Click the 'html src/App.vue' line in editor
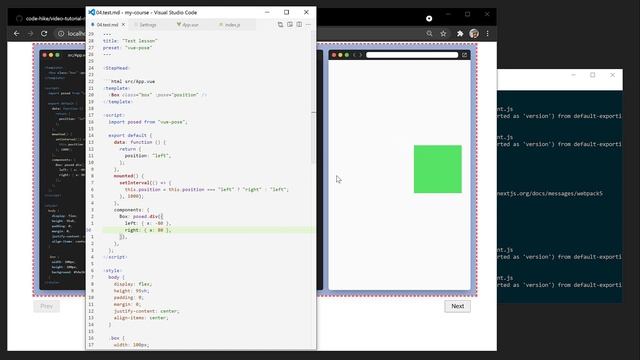This screenshot has width=640, height=360. tap(129, 82)
